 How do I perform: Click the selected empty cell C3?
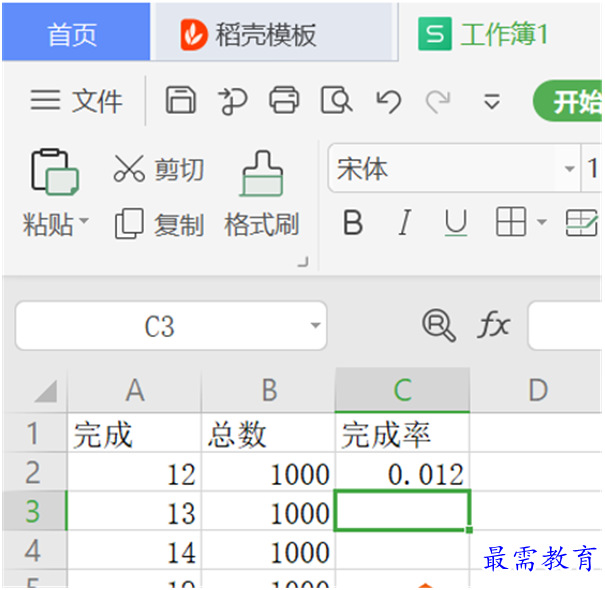pyautogui.click(x=402, y=511)
